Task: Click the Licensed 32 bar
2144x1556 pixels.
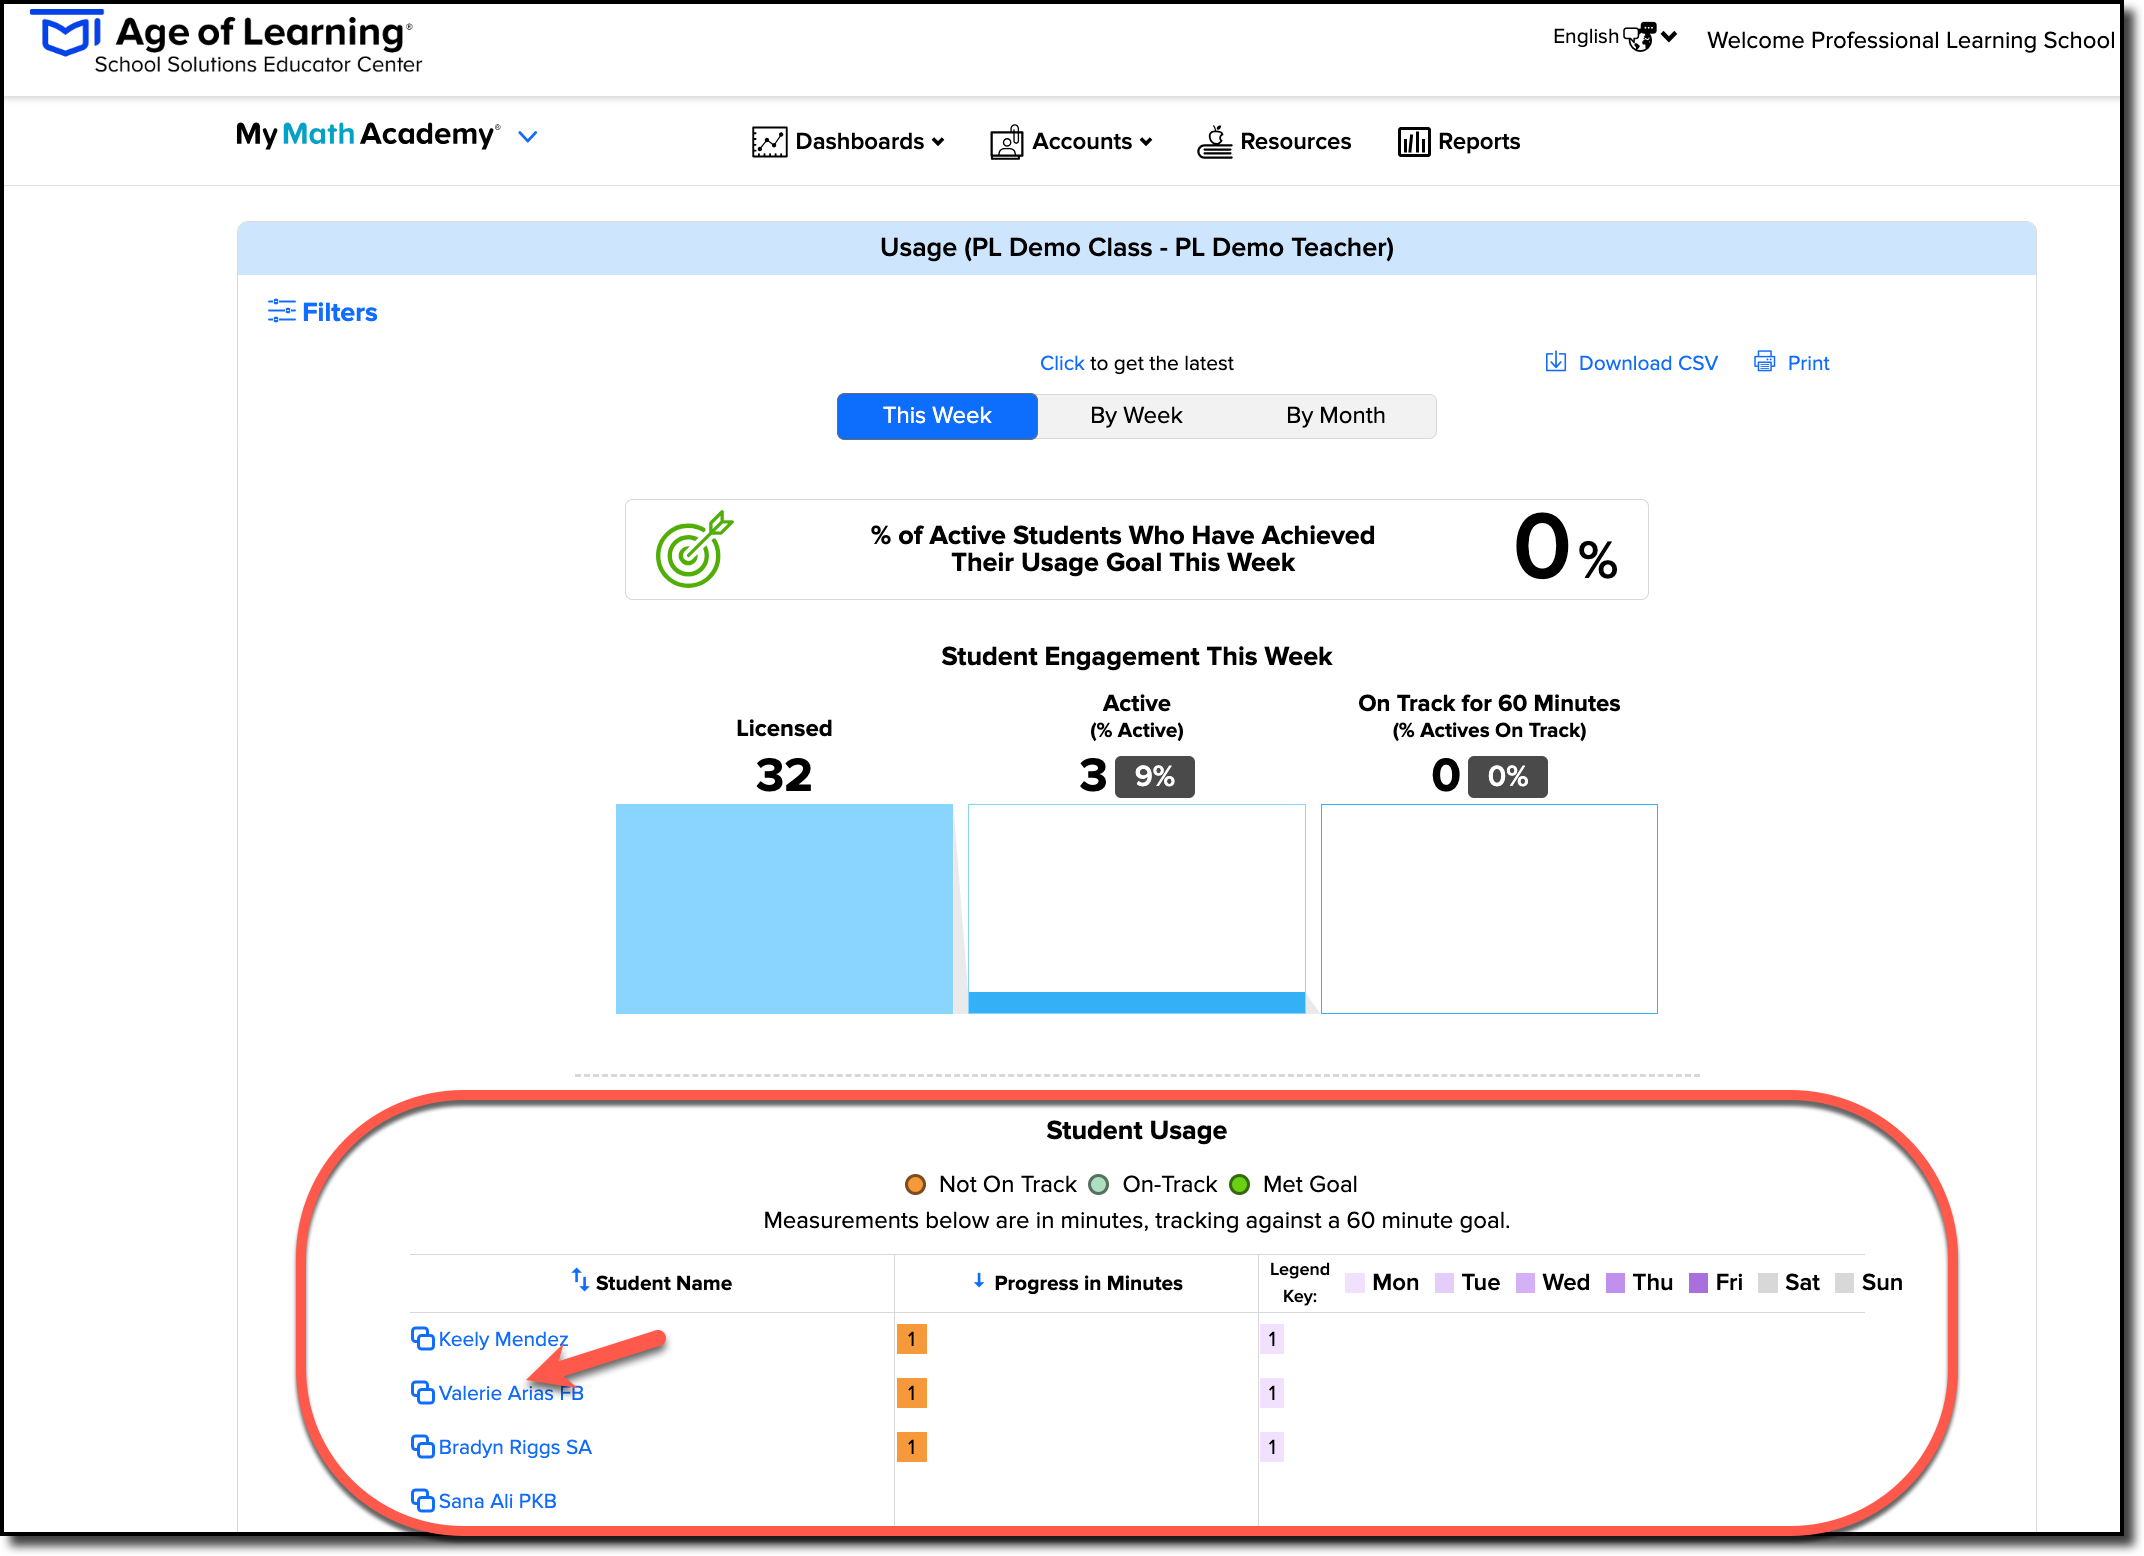Action: [784, 909]
